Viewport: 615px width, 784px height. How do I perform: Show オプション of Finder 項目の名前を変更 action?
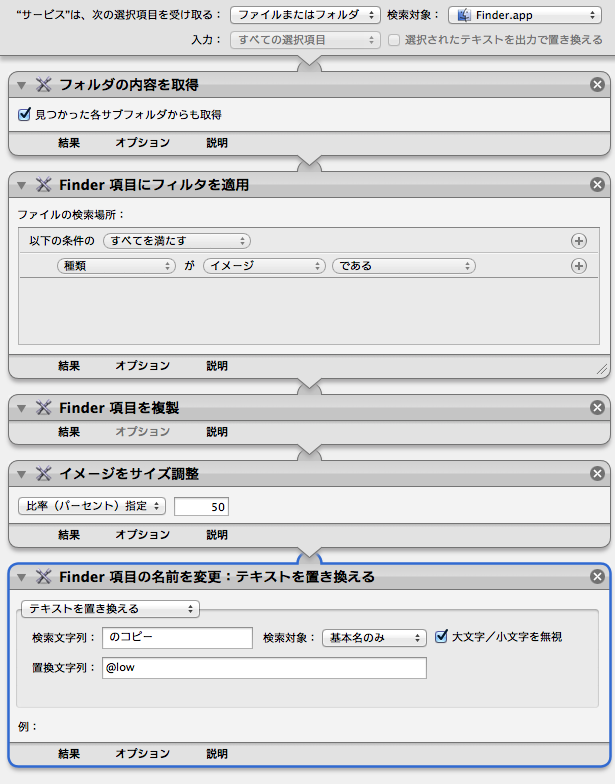pyautogui.click(x=142, y=754)
